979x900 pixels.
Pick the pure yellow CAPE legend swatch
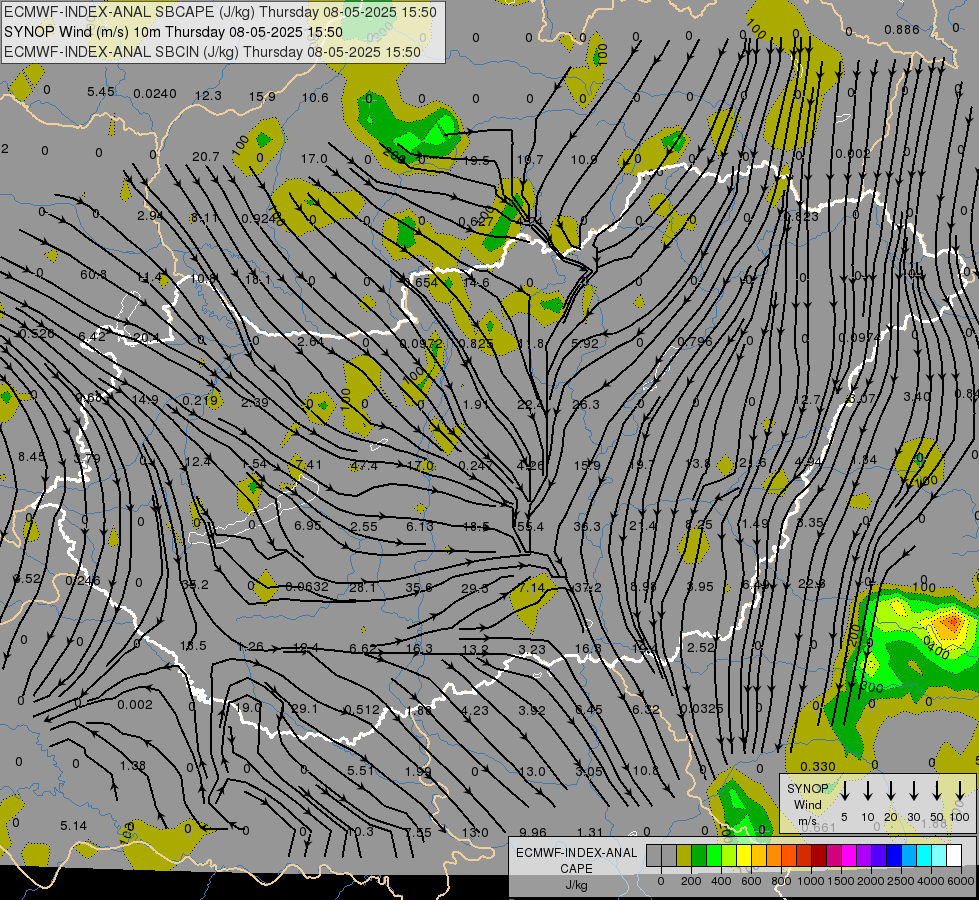744,855
